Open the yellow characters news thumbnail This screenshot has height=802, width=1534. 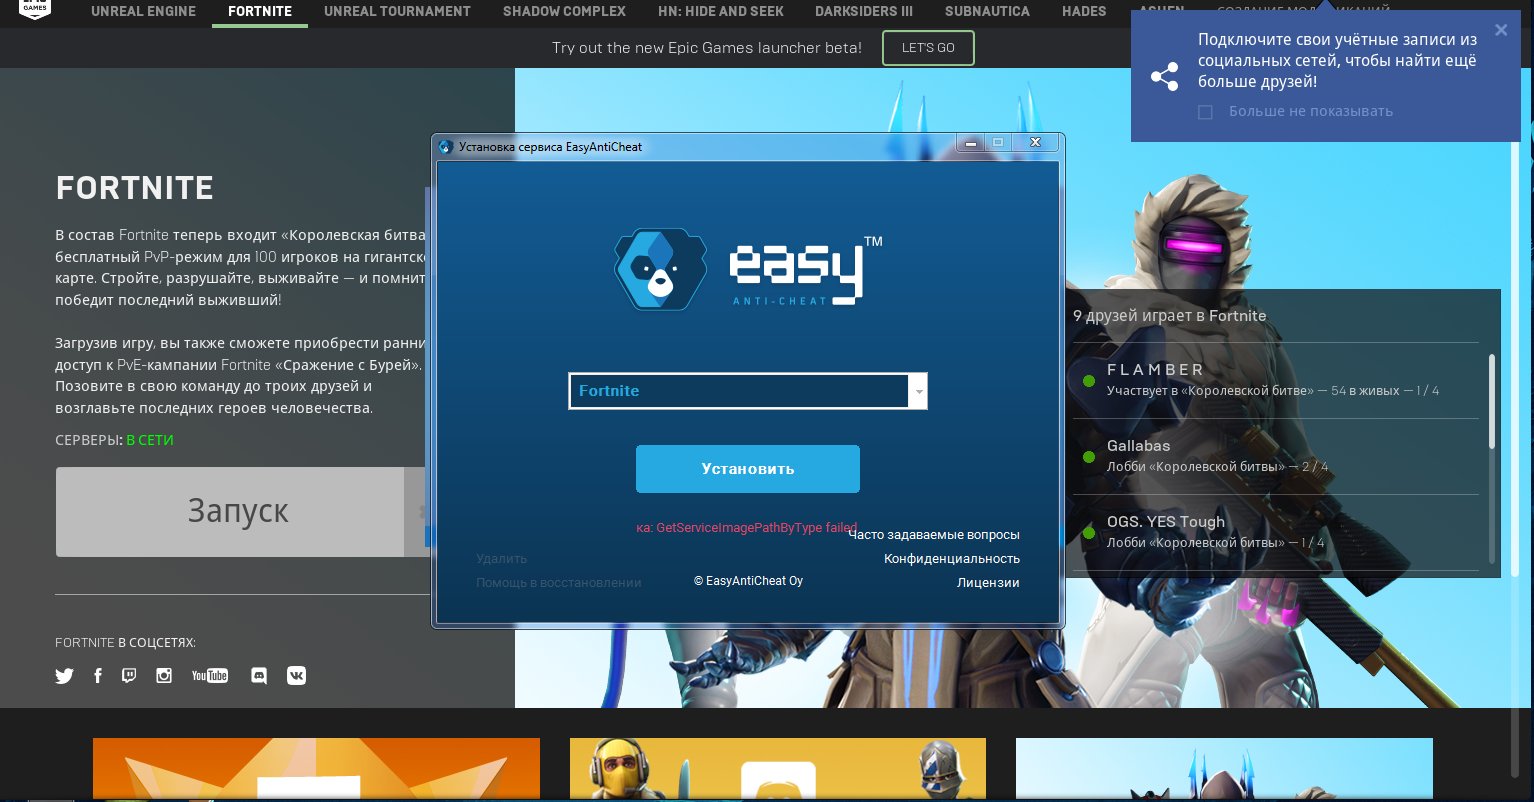click(778, 770)
